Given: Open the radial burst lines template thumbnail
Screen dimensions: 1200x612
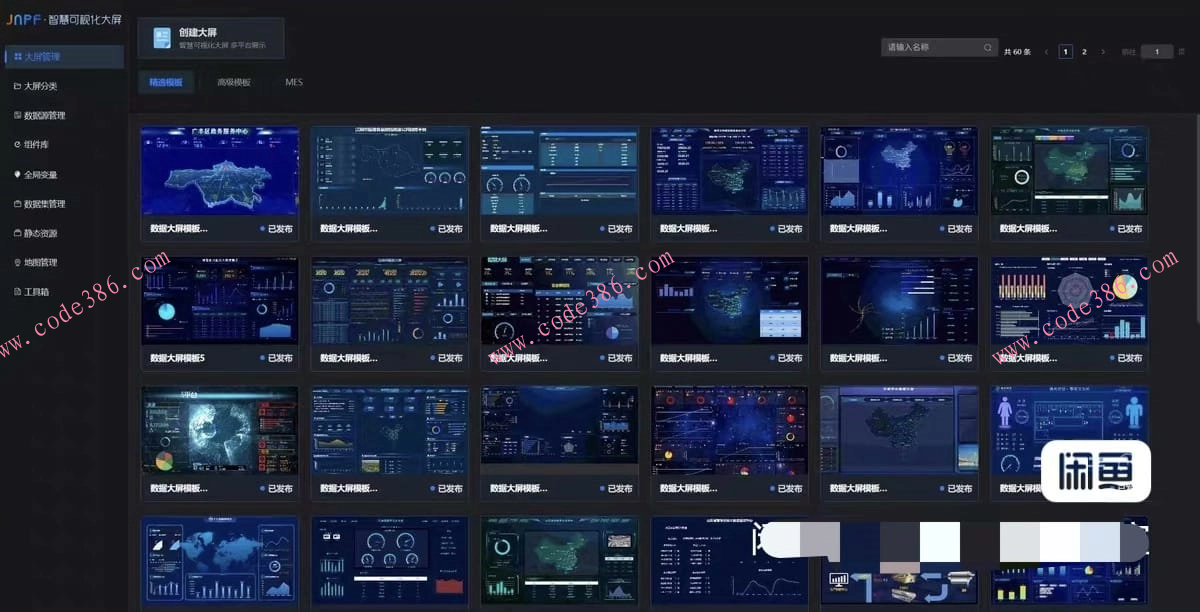Looking at the screenshot, I should pos(899,301).
